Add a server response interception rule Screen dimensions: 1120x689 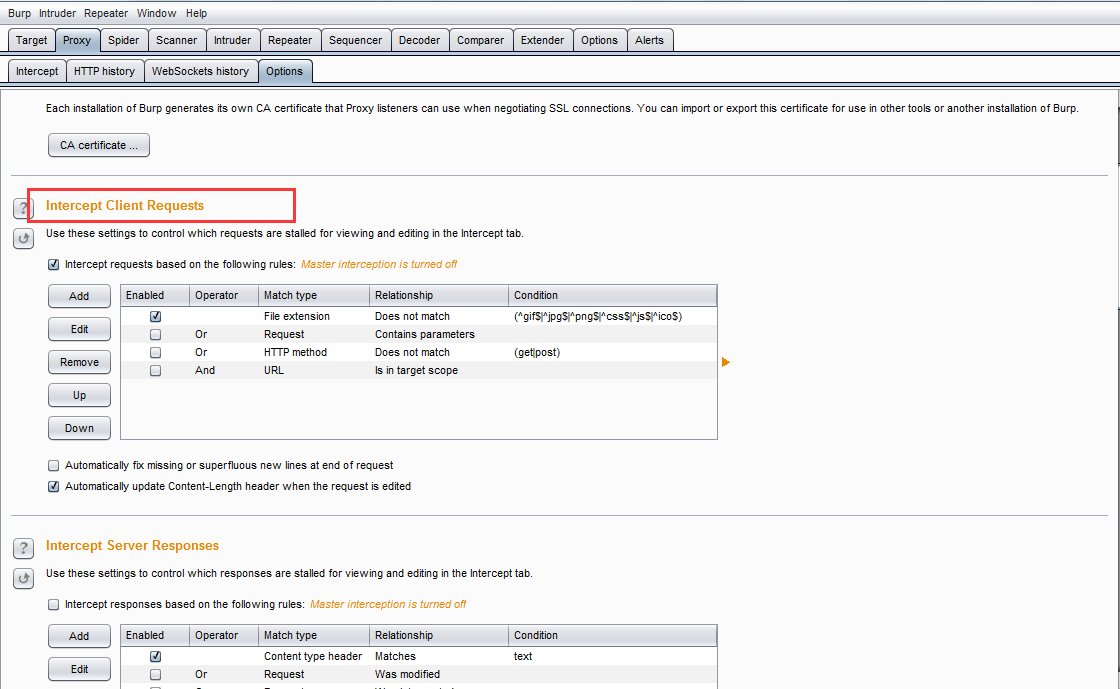[x=79, y=636]
